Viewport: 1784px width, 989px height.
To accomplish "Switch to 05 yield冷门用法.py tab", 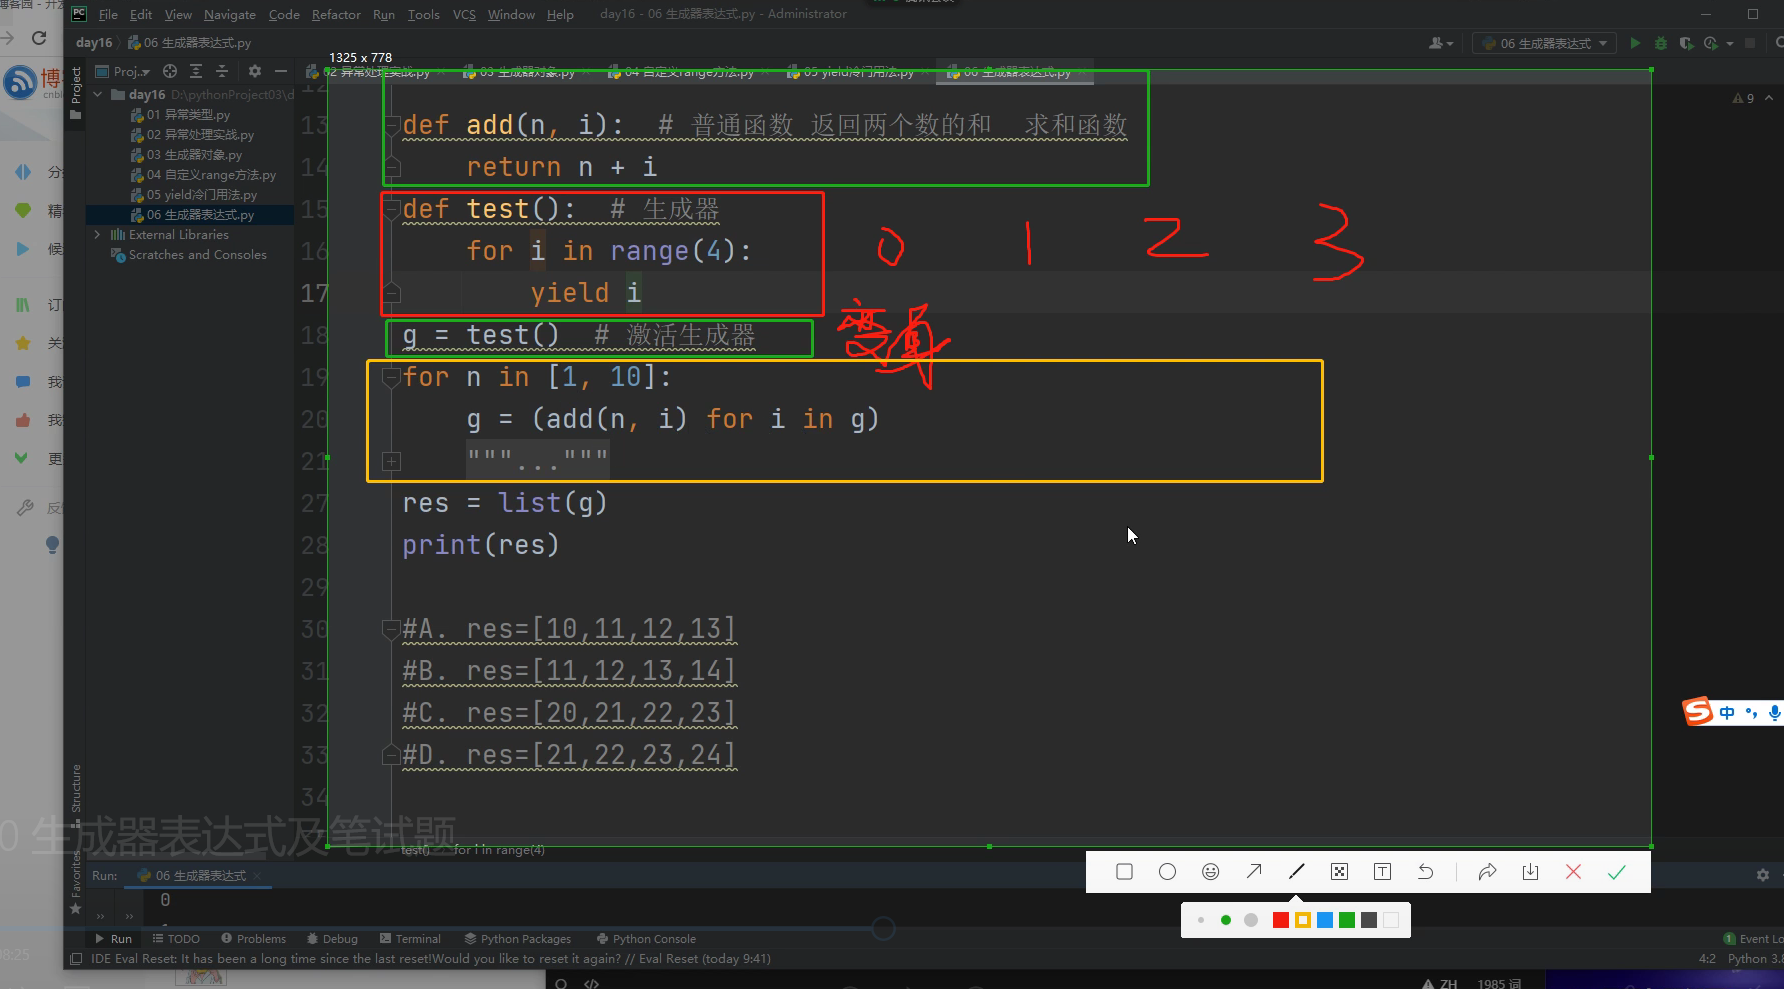I will pos(858,72).
